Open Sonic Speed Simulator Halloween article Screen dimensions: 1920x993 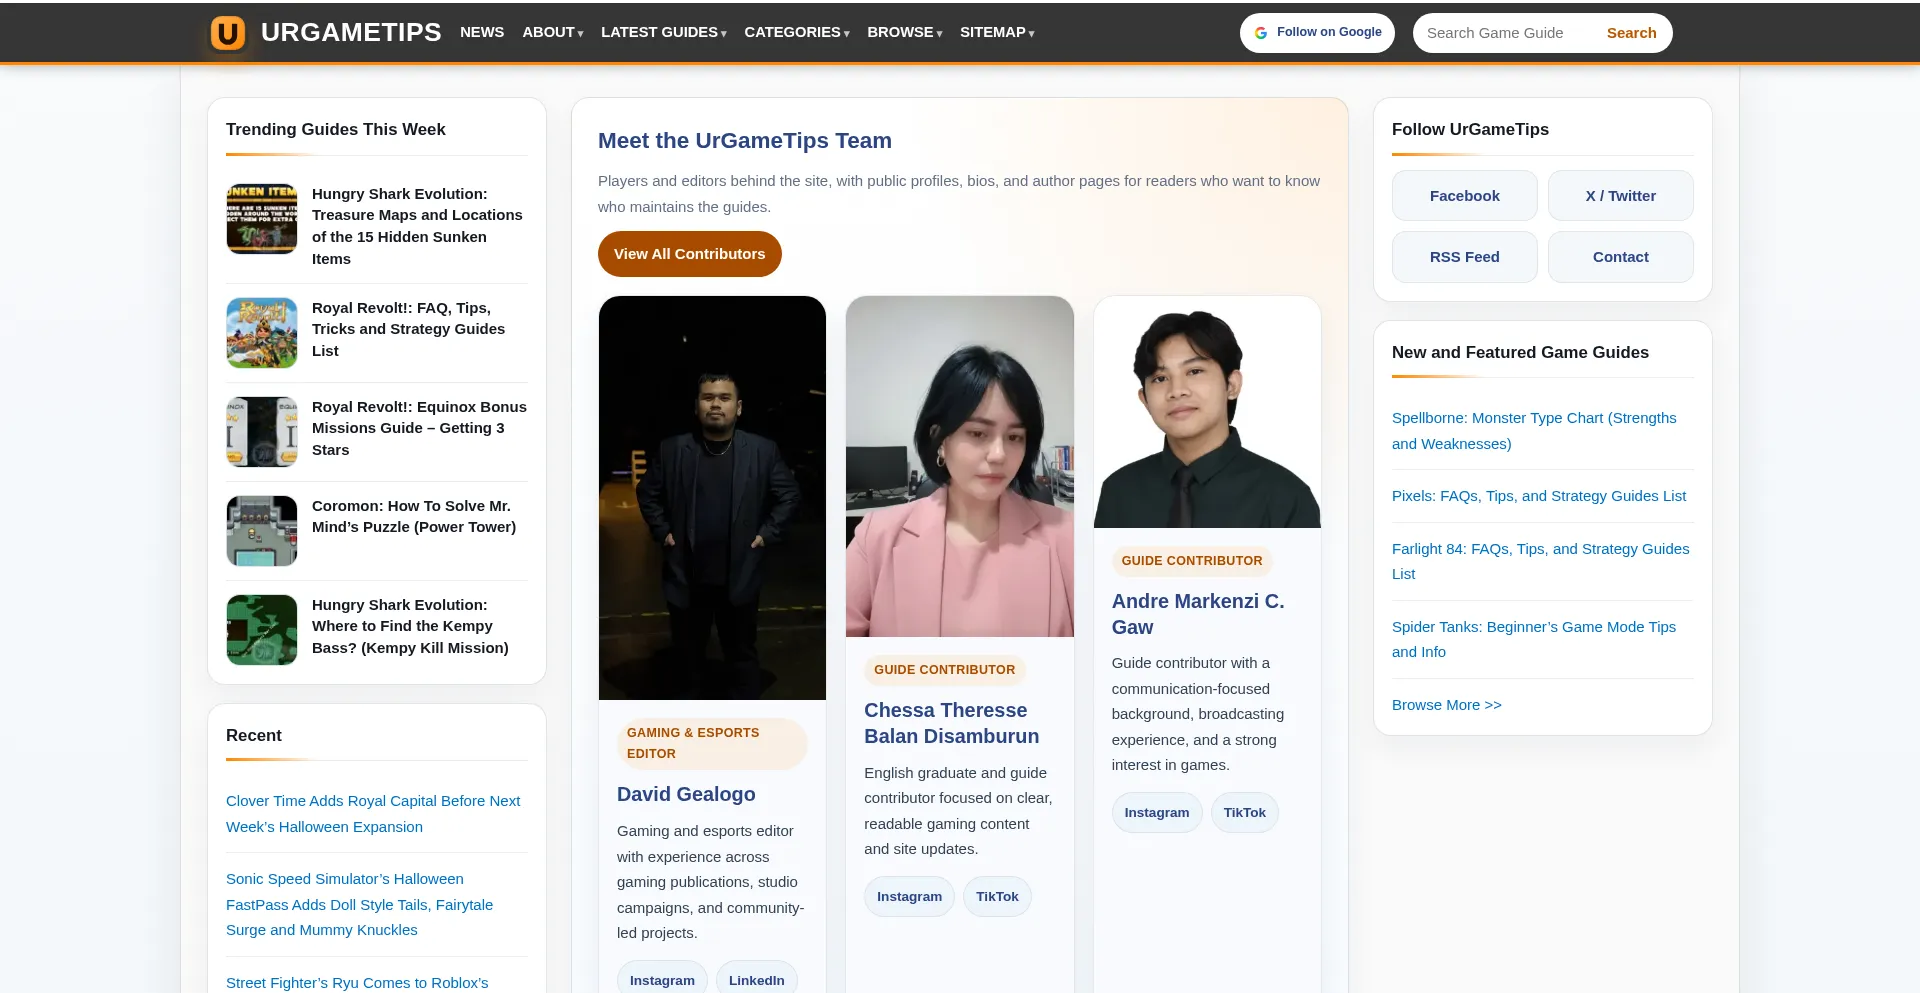pos(360,904)
